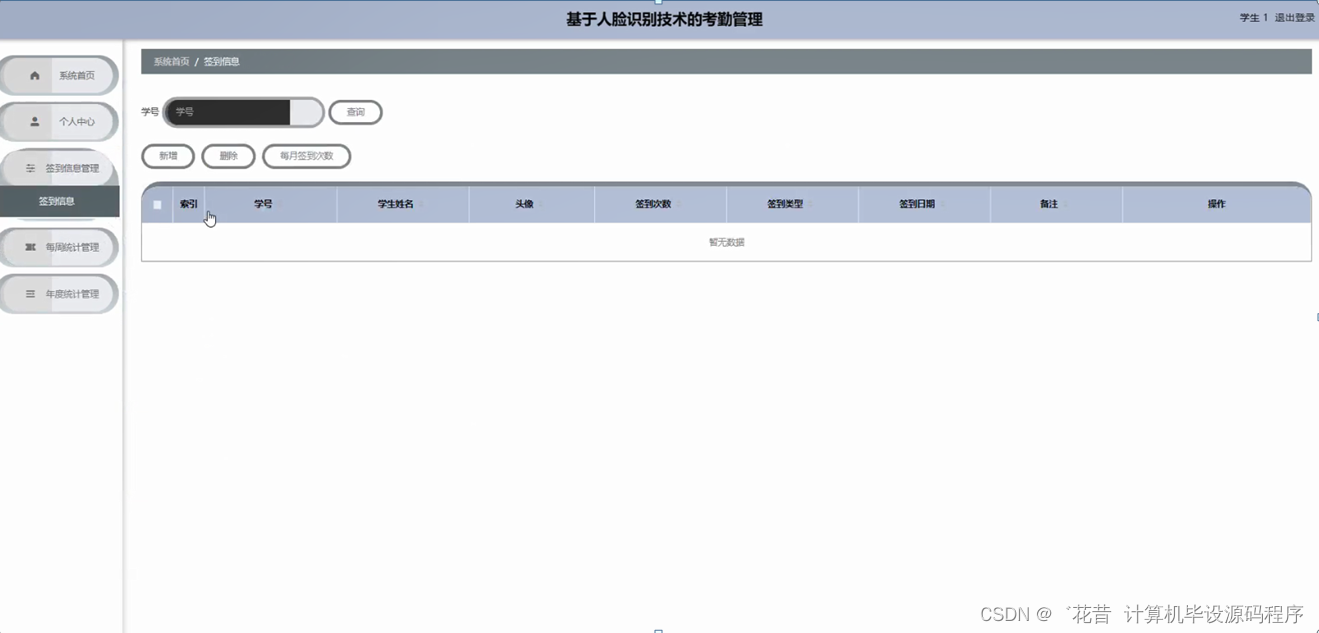
Task: Click the home icon beside 系统首页
Action: click(35, 75)
